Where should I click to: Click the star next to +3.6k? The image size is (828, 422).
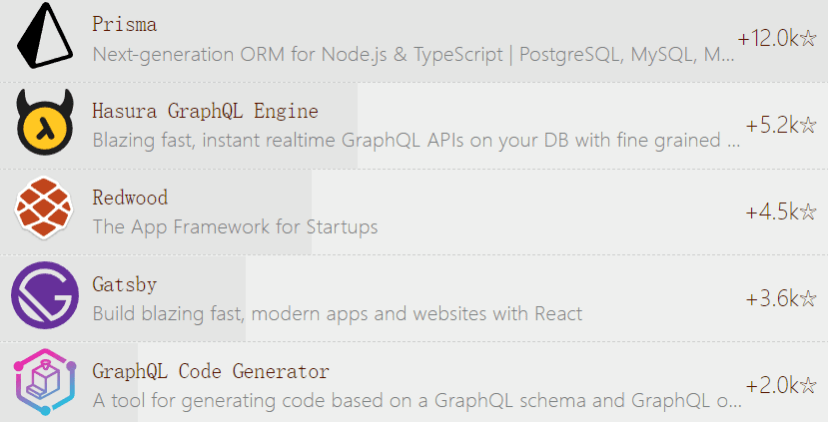click(808, 299)
